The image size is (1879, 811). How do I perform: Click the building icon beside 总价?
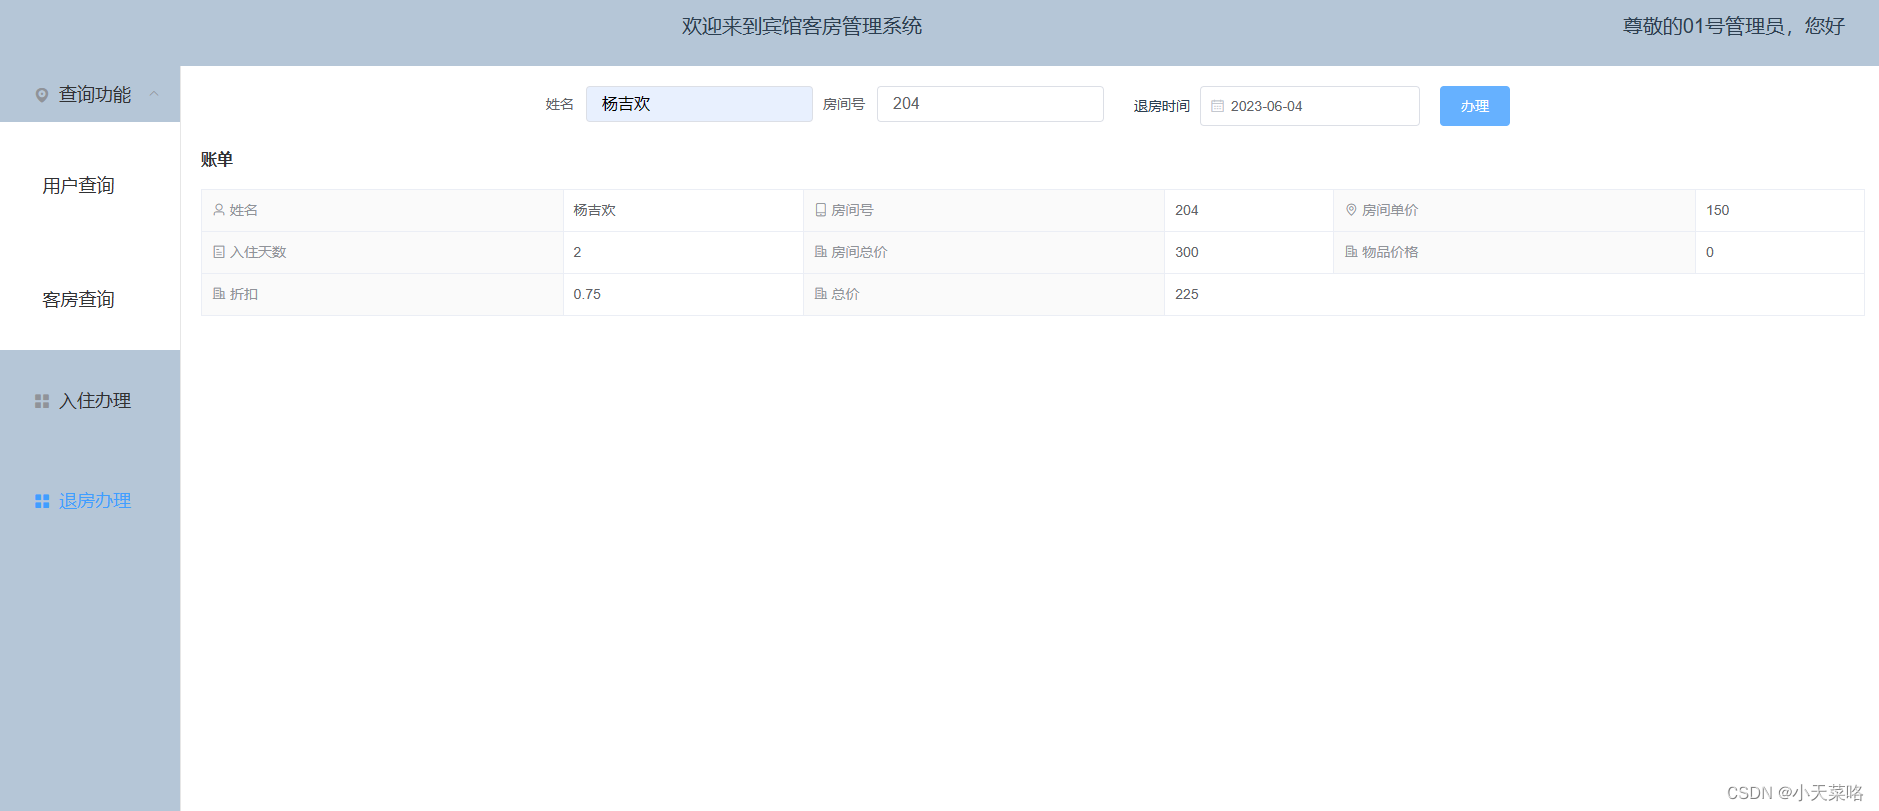pyautogui.click(x=820, y=294)
